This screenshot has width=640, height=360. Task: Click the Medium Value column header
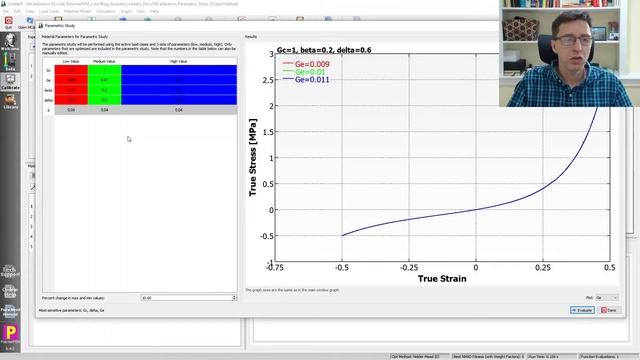[x=104, y=61]
